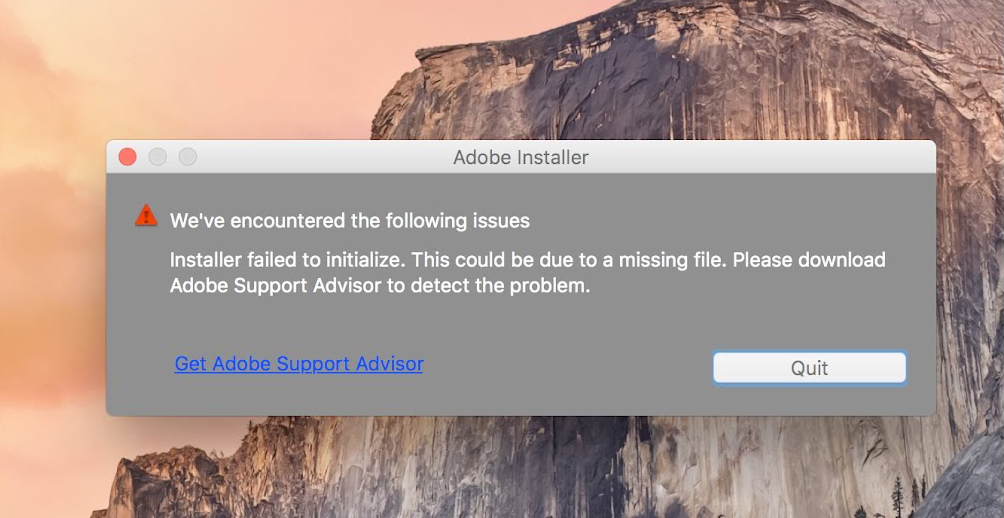Open the Get Adobe Support Advisor link
This screenshot has width=1004, height=518.
click(x=298, y=364)
